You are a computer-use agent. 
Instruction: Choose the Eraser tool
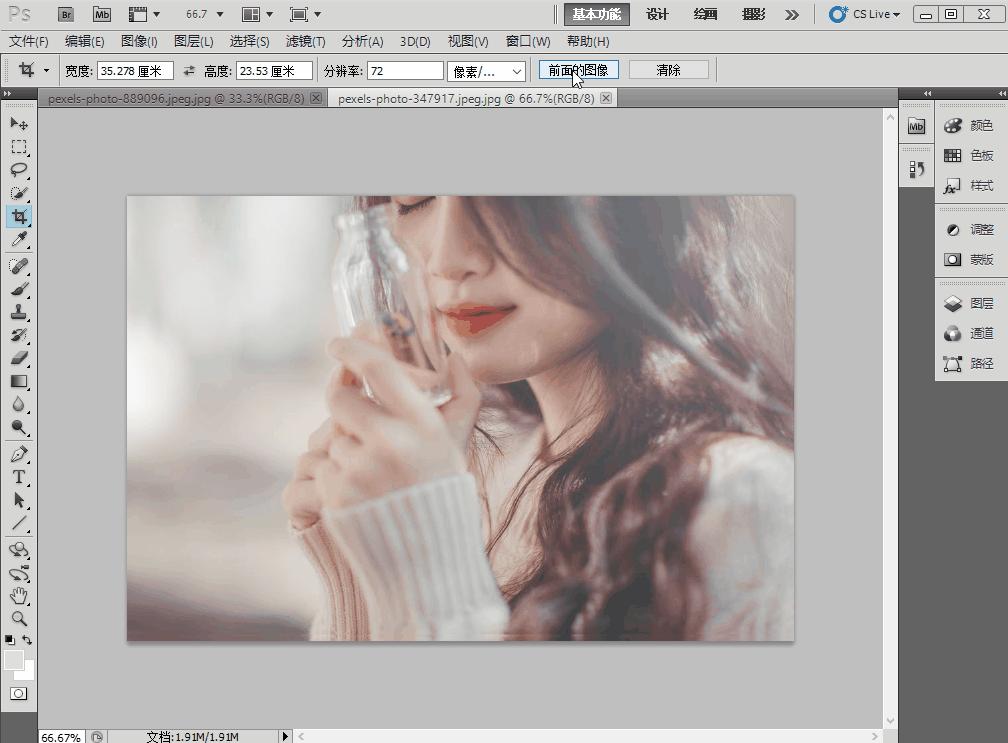point(18,358)
